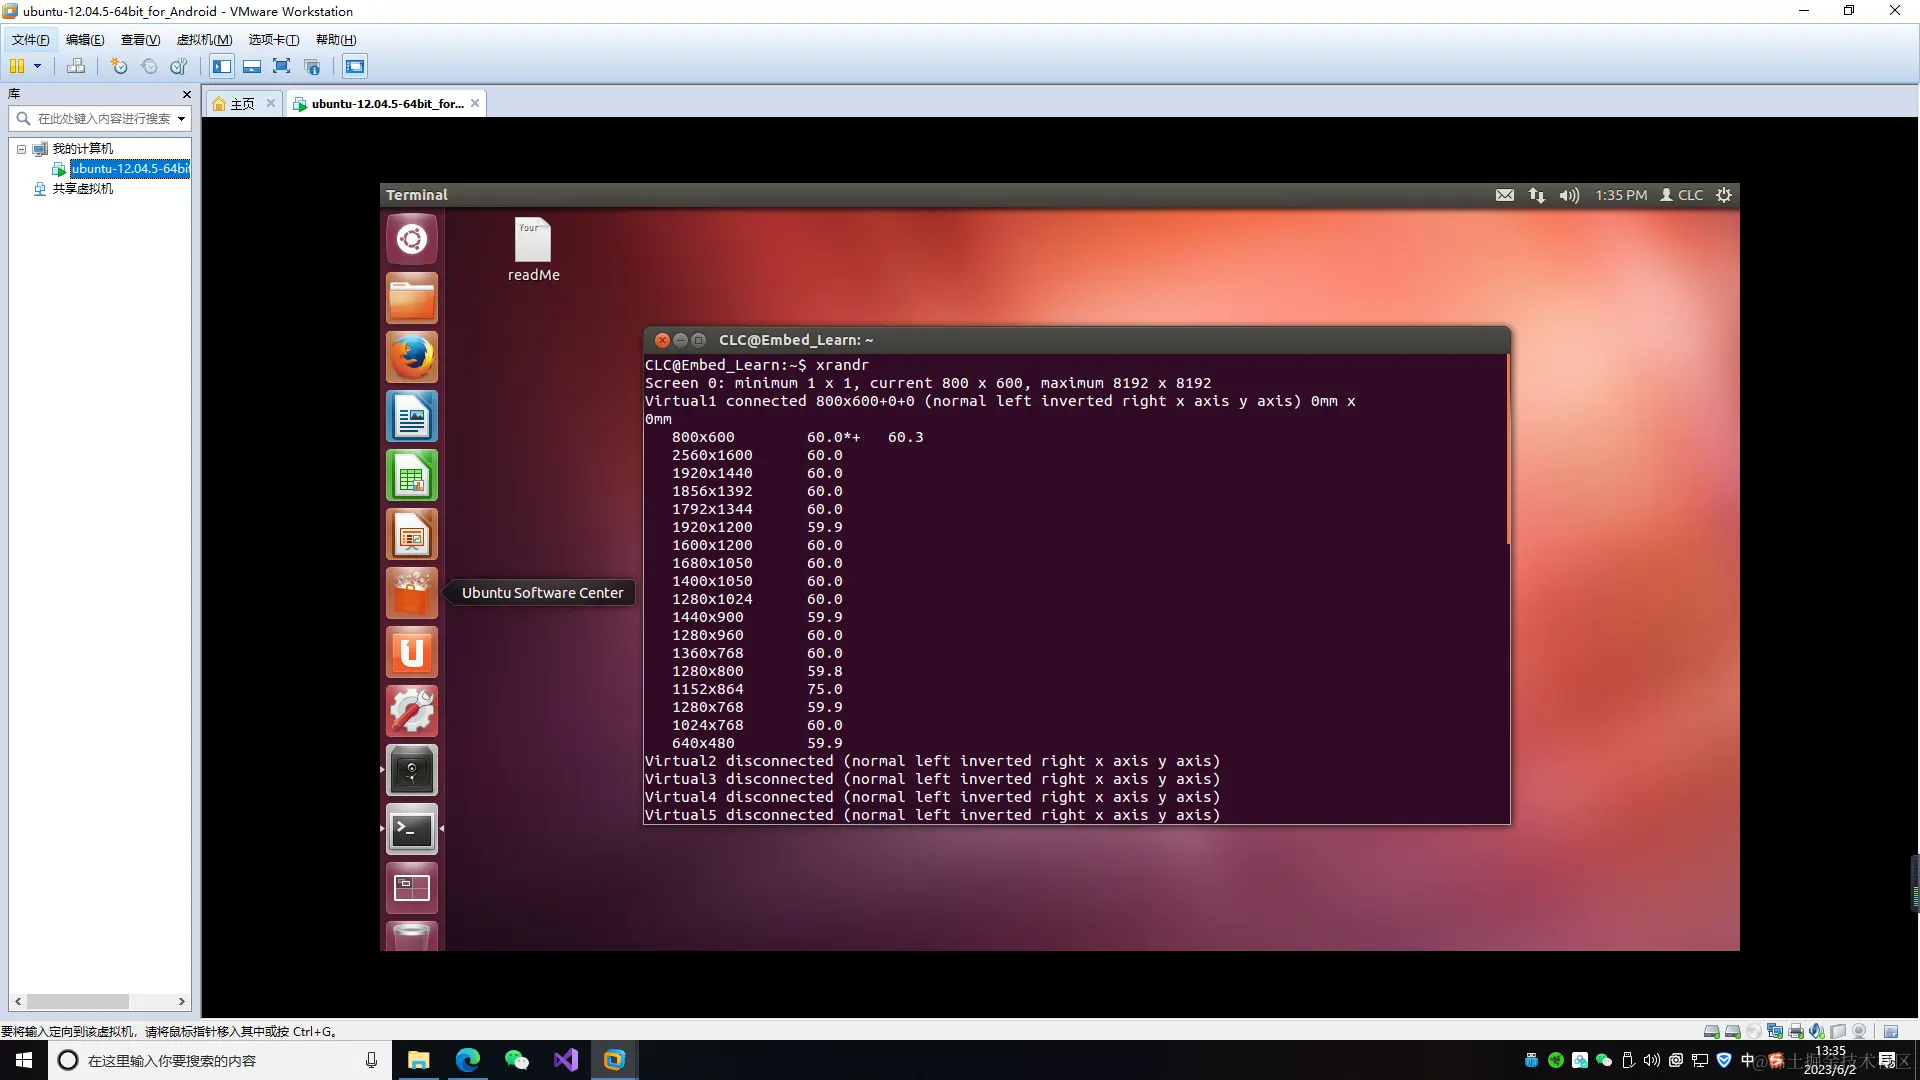Open Ubuntu Software Center launcher icon

click(x=411, y=593)
